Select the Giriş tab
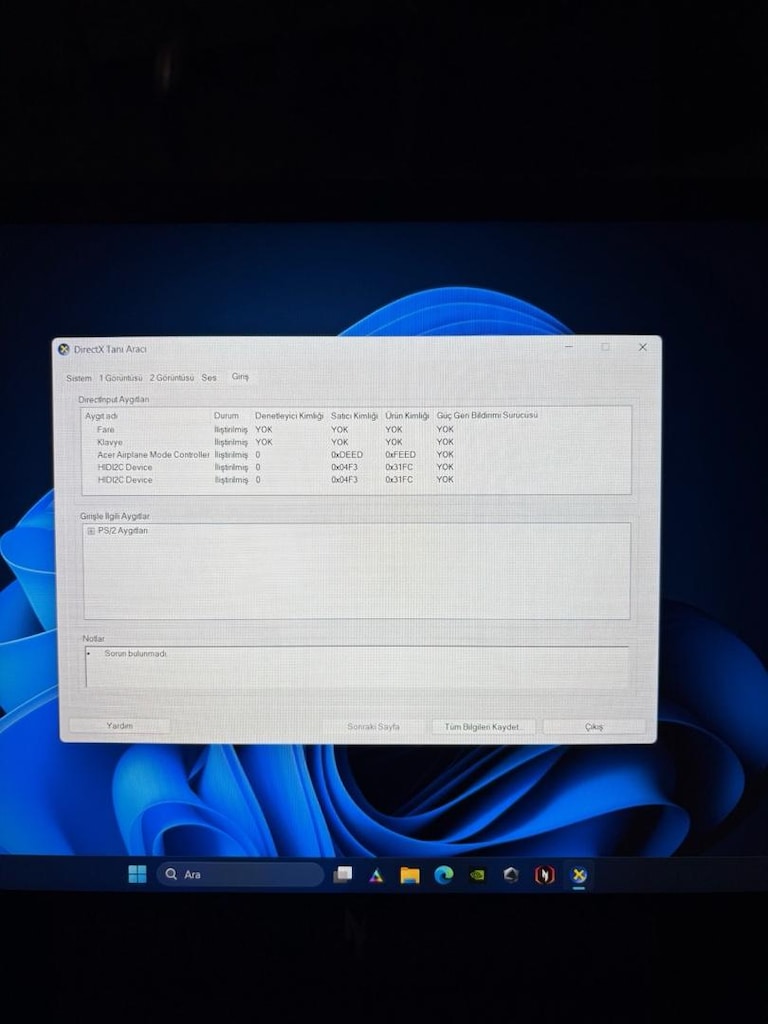Screen dimensions: 768x1024 tap(240, 377)
